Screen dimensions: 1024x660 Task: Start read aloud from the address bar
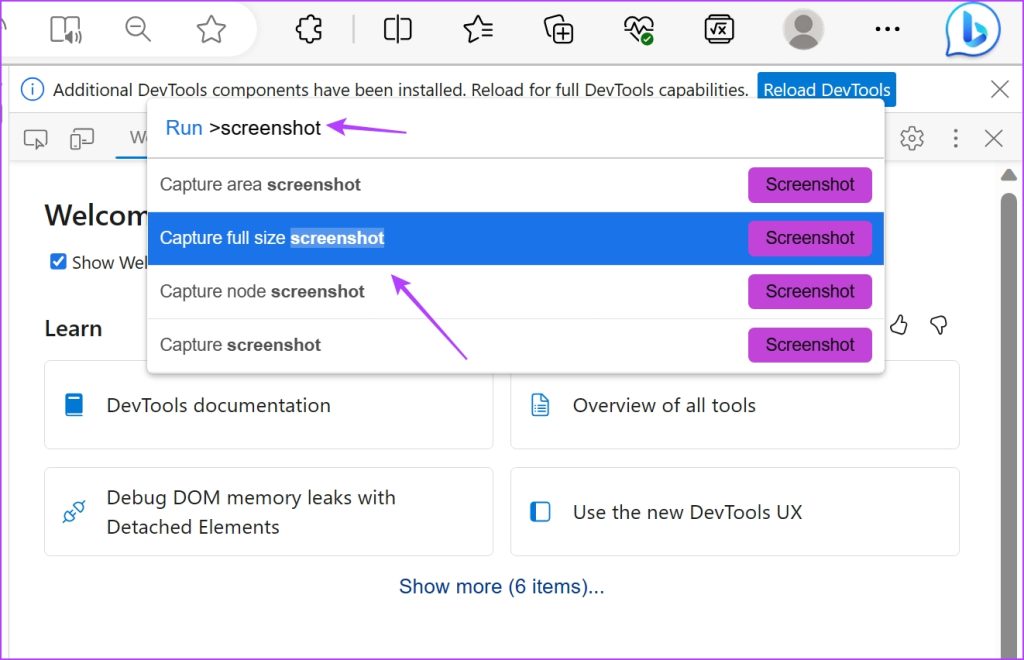(x=64, y=29)
